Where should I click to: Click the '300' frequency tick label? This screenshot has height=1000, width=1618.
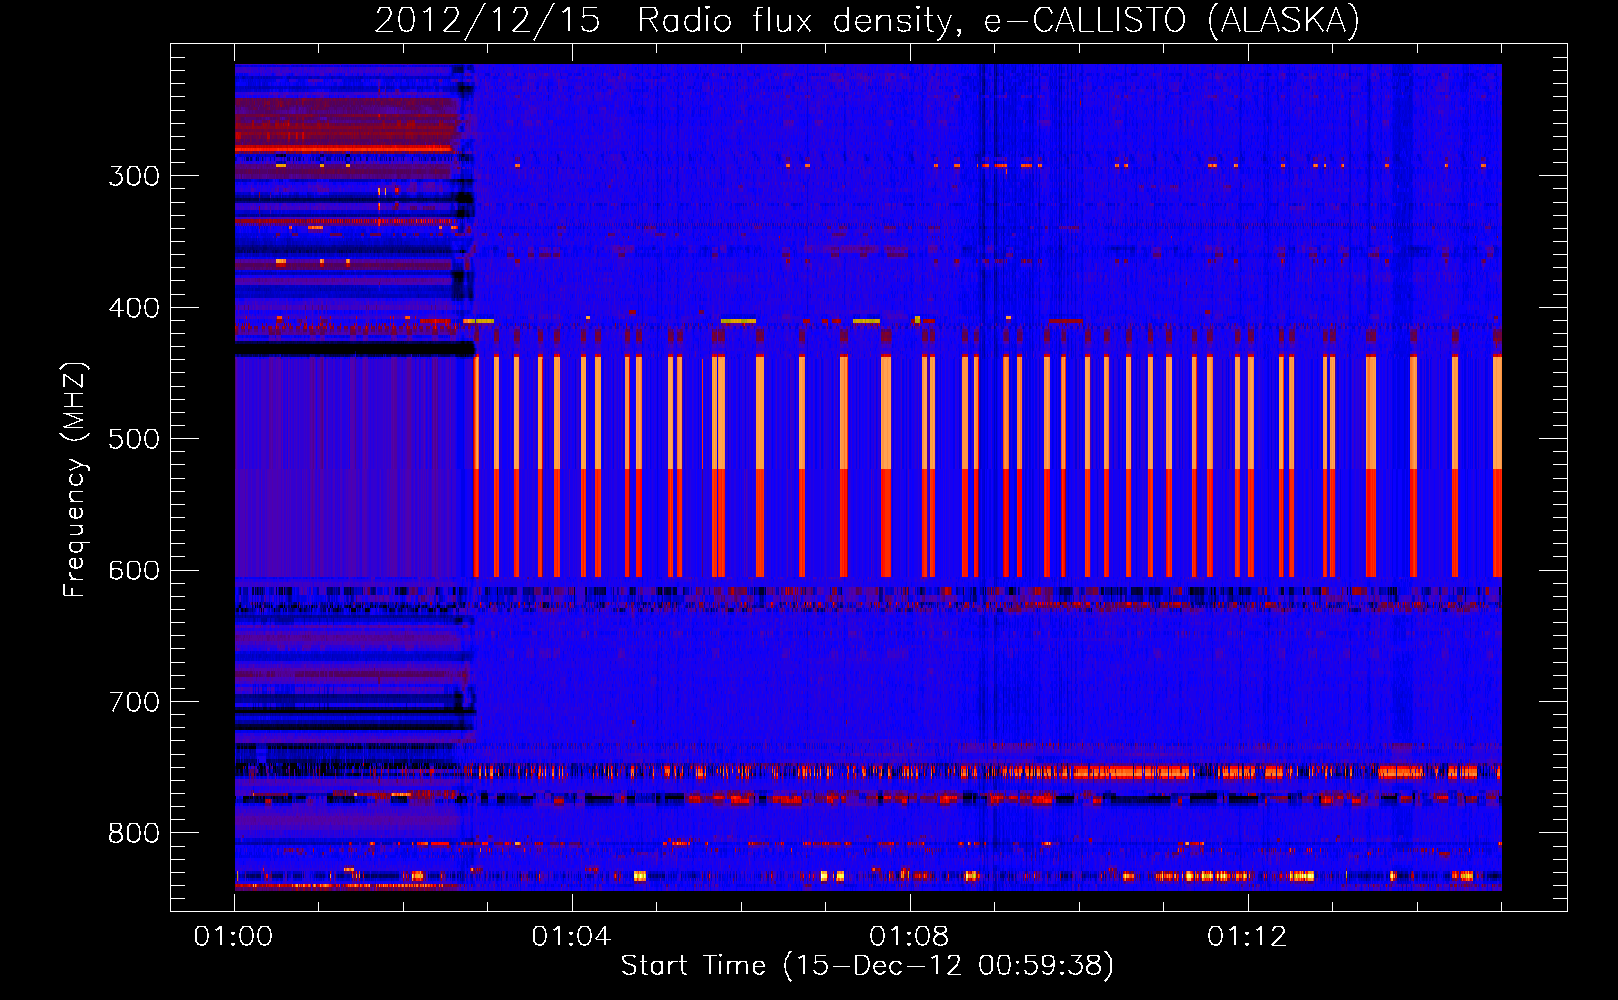134,176
